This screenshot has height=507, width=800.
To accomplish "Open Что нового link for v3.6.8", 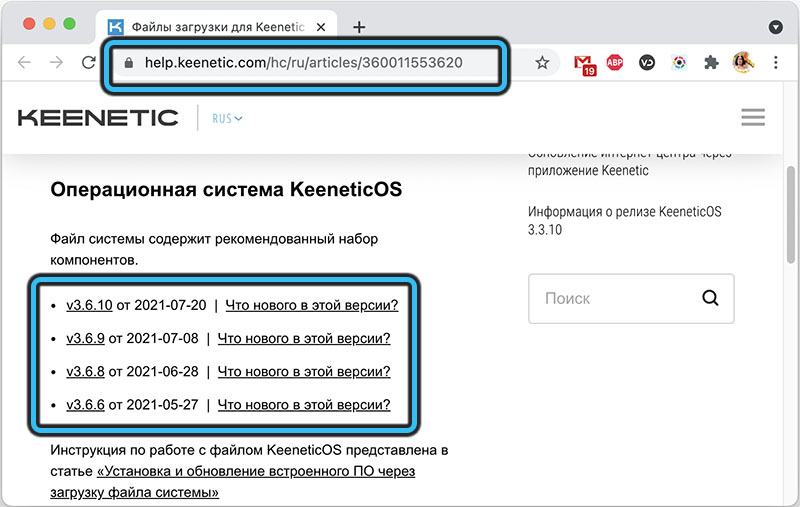I will 304,371.
